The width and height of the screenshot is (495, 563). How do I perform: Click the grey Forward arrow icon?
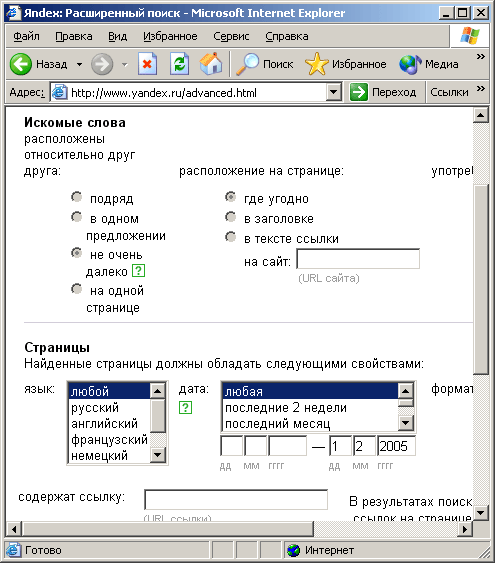102,64
